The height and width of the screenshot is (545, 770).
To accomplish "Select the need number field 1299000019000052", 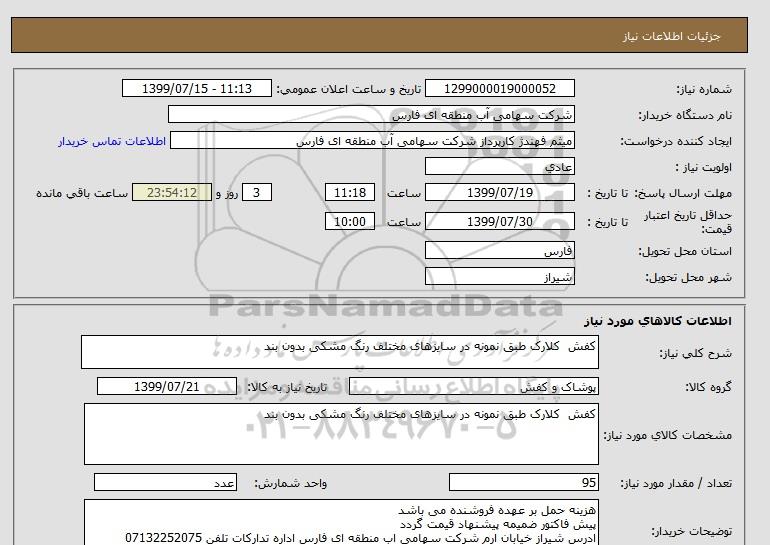I will pyautogui.click(x=499, y=88).
